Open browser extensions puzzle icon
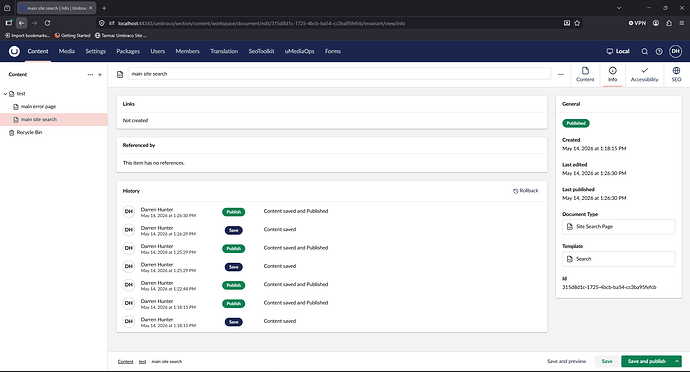 669,23
